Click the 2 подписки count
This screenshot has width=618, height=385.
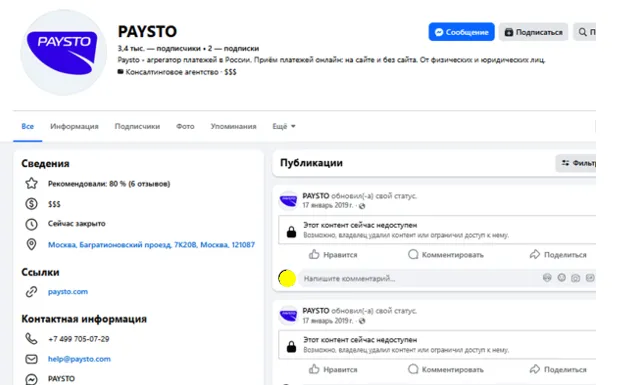[x=233, y=48]
